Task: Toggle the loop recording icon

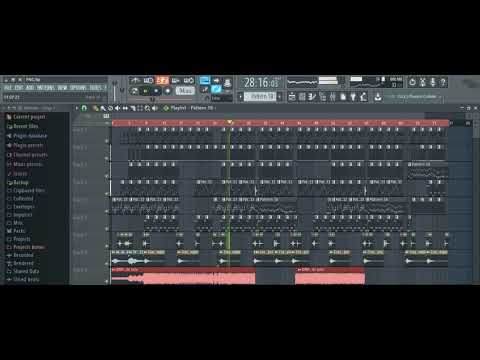Action: coord(188,80)
